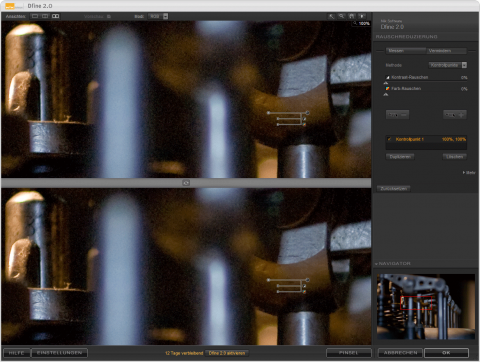This screenshot has height=362, width=480.
Task: Toggle the Kontrollpunkt 1 checkmark
Action: pos(389,139)
